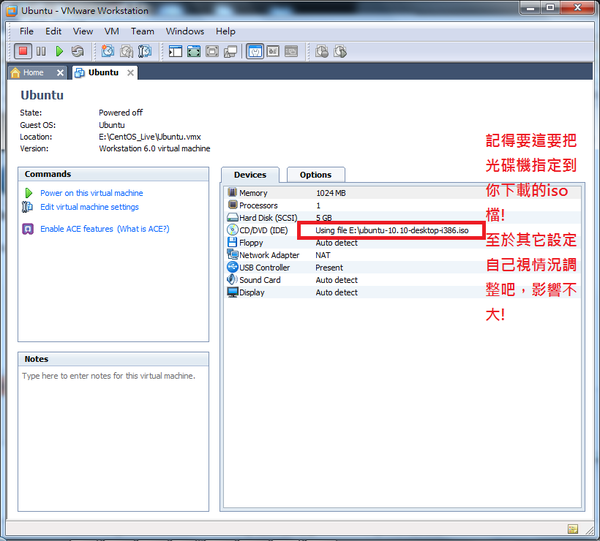Close the Home tab
The height and width of the screenshot is (541, 600).
pyautogui.click(x=60, y=73)
